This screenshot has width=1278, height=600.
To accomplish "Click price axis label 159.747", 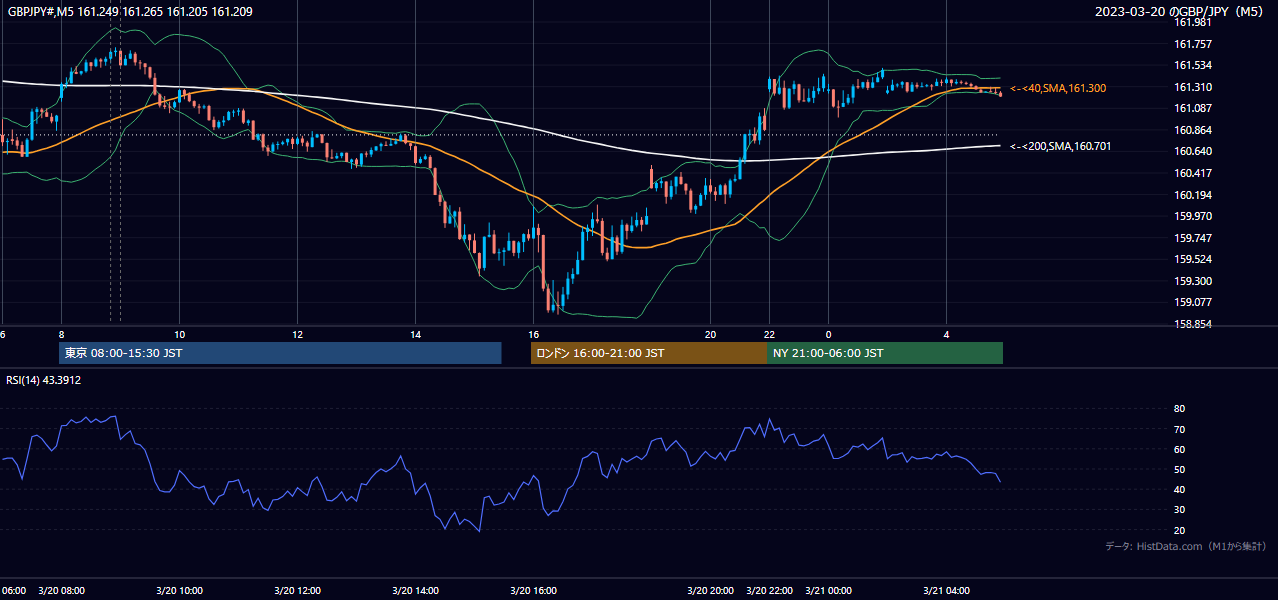I will (x=1192, y=238).
